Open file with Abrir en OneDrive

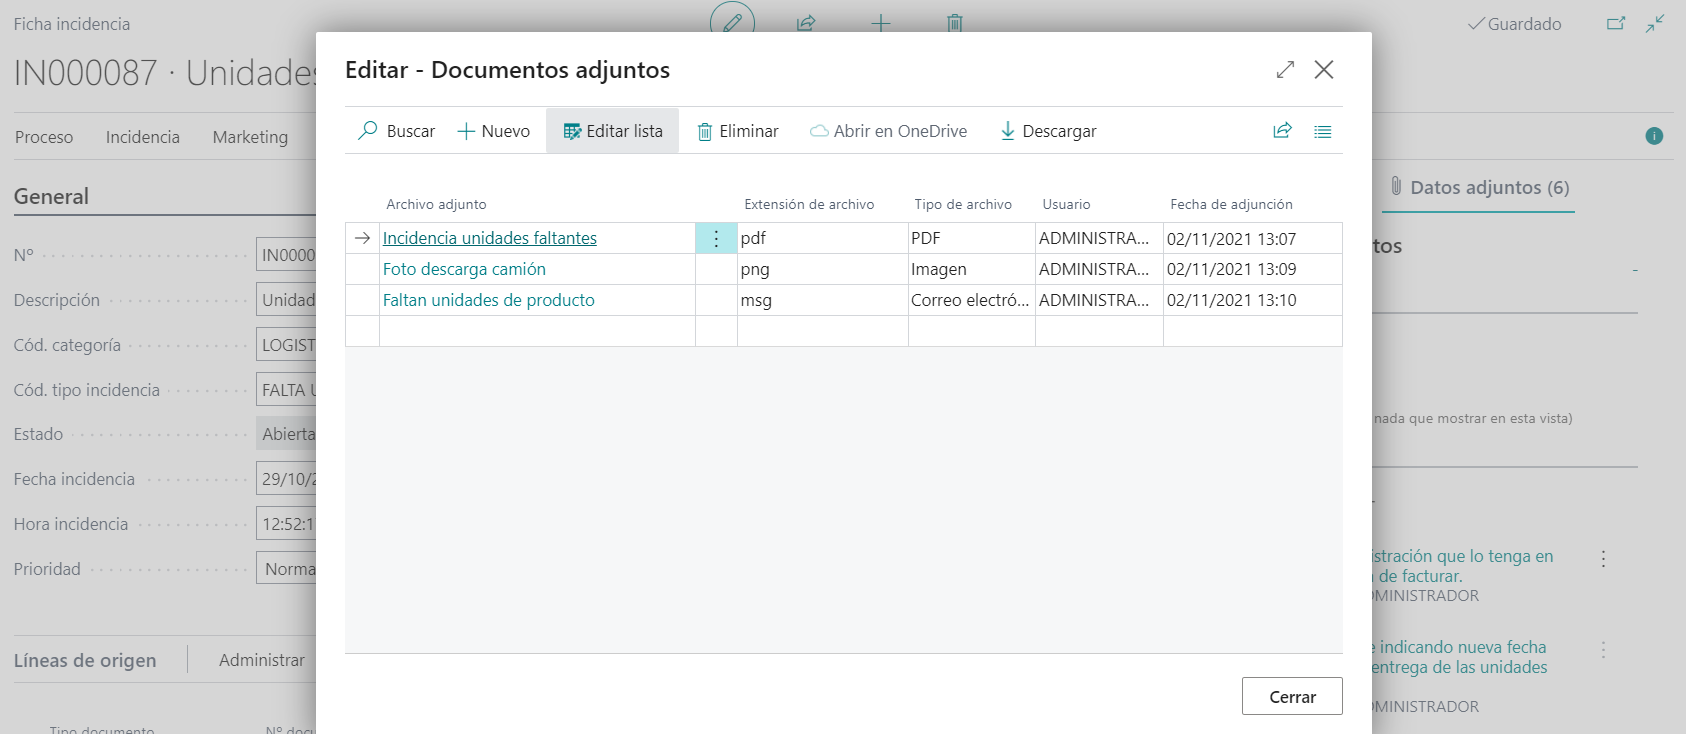pyautogui.click(x=888, y=131)
